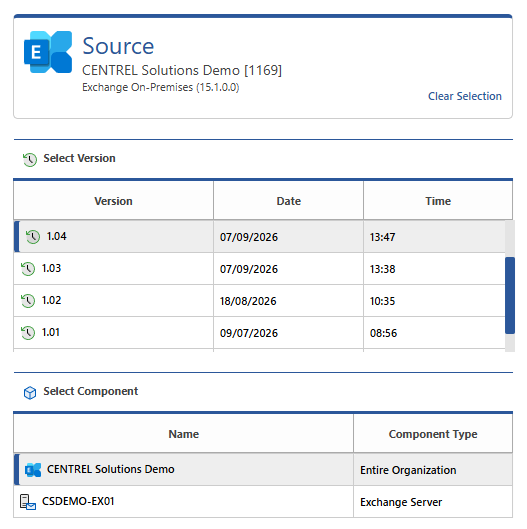The width and height of the screenshot is (527, 529).
Task: Click the time 13:47
Action: point(382,237)
